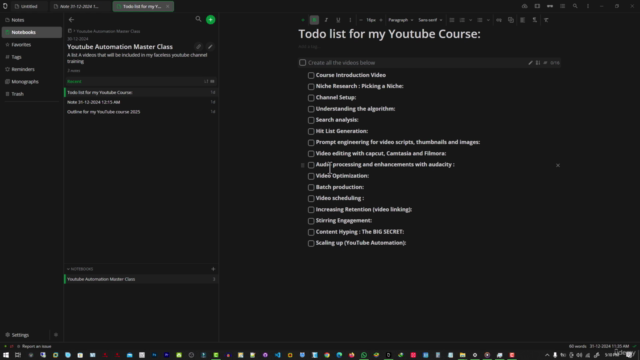Select Youtube Automation Master Class under NOTEBOOKS

coord(141,279)
